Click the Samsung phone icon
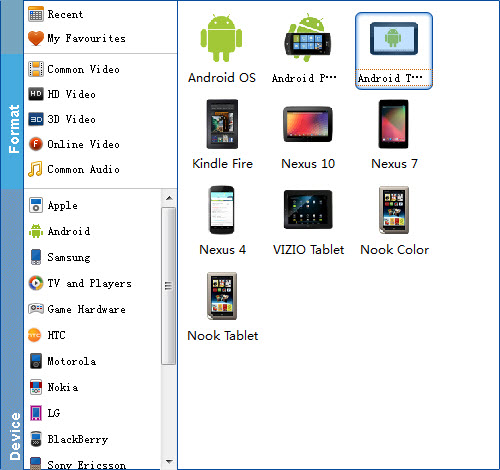Viewport: 500px width, 470px height. (36, 257)
